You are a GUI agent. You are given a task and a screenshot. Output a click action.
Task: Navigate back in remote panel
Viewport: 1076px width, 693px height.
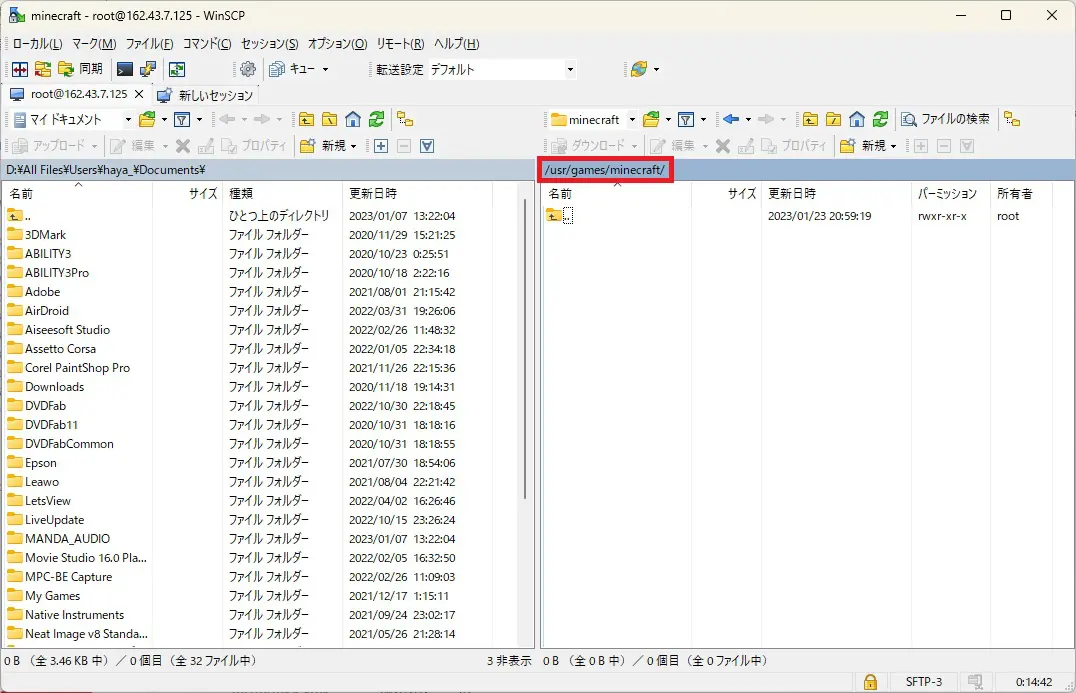click(731, 119)
